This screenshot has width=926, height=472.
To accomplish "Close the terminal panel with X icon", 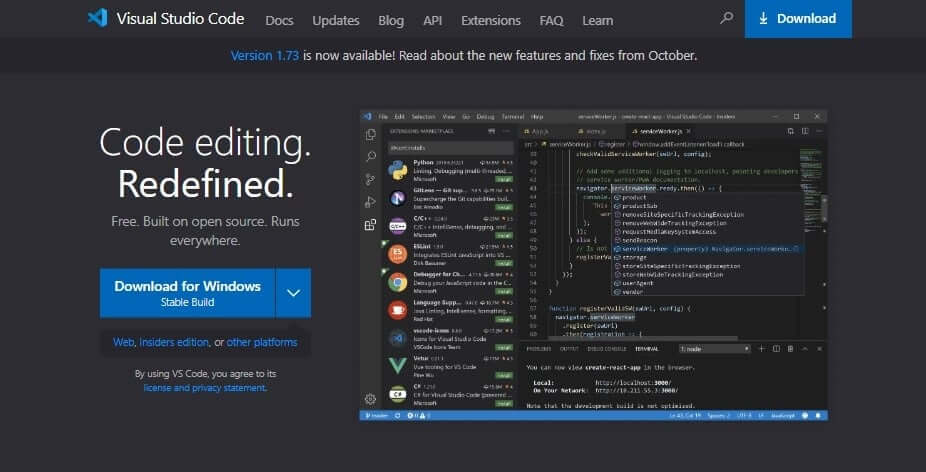I will point(819,349).
